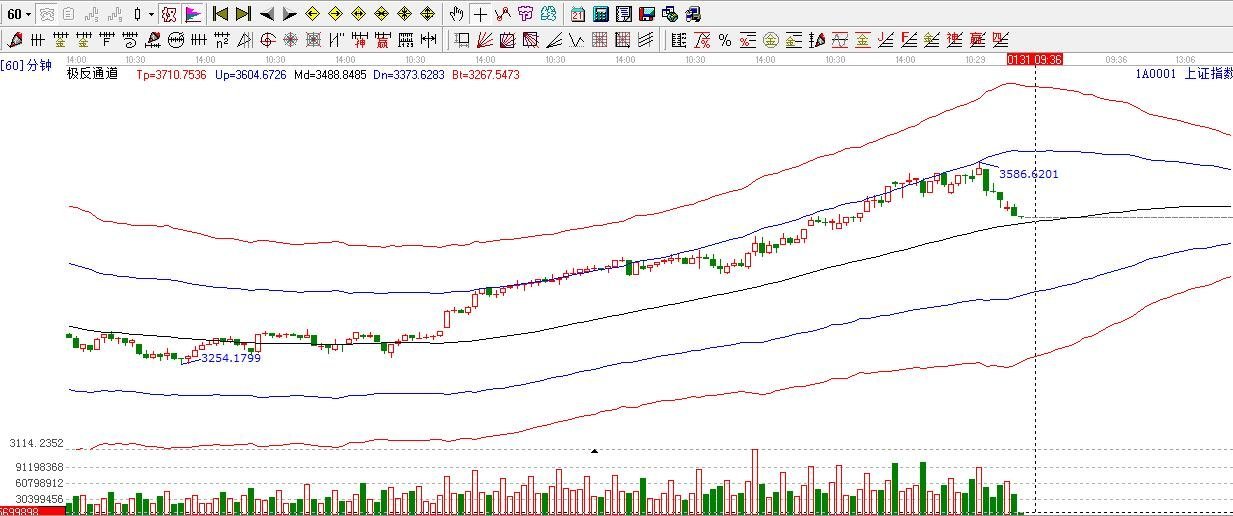Click yellow diamond with outward horizontal arrows
The image size is (1233, 516).
358,14
